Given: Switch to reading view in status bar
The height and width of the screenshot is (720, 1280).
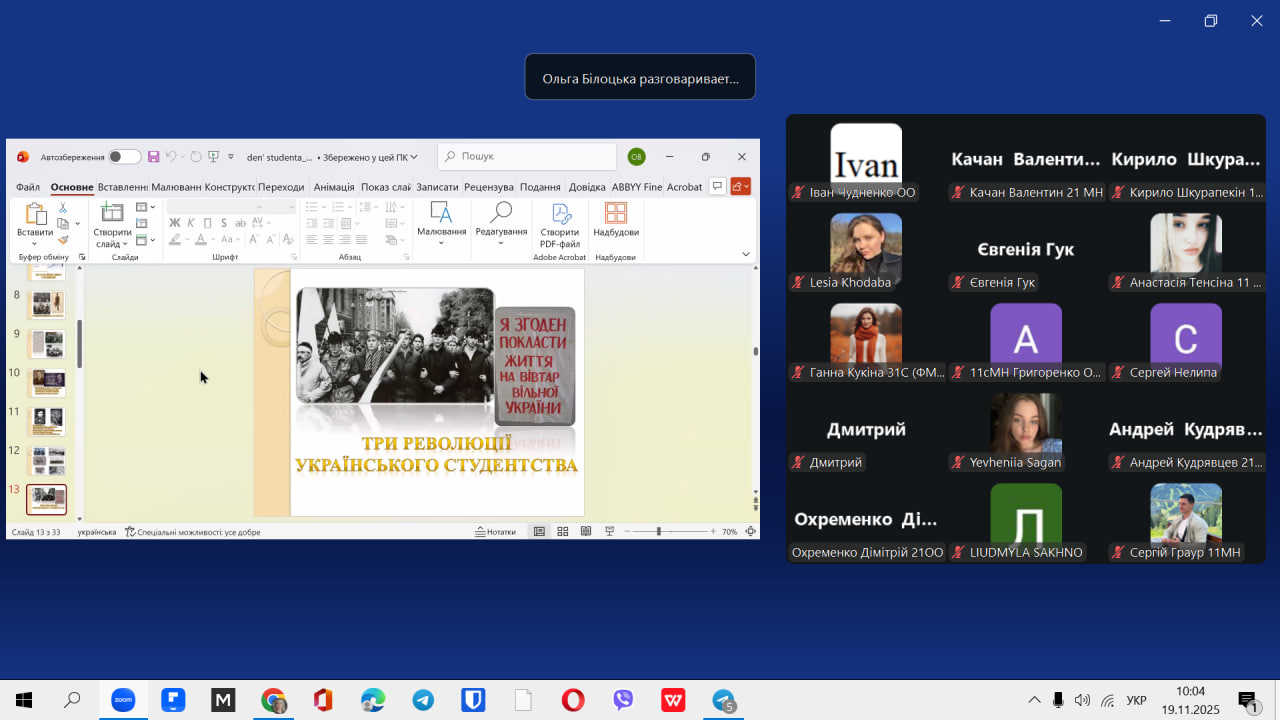Looking at the screenshot, I should coord(586,532).
